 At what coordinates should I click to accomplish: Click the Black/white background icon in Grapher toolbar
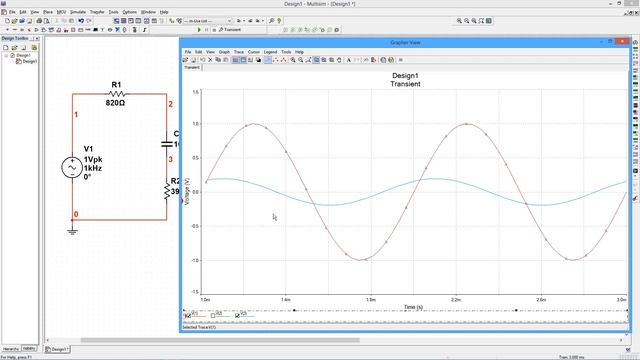coord(258,60)
